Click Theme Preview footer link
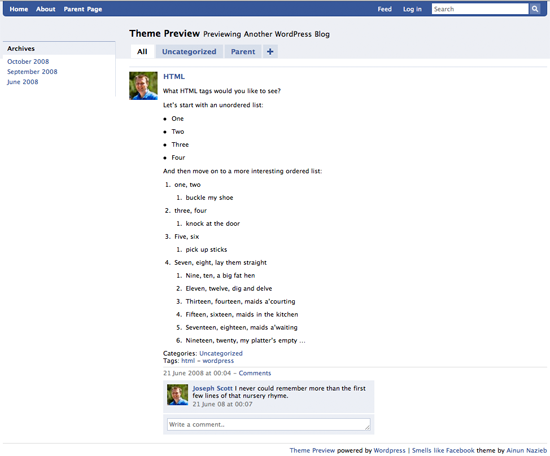550x456 pixels. [312, 450]
